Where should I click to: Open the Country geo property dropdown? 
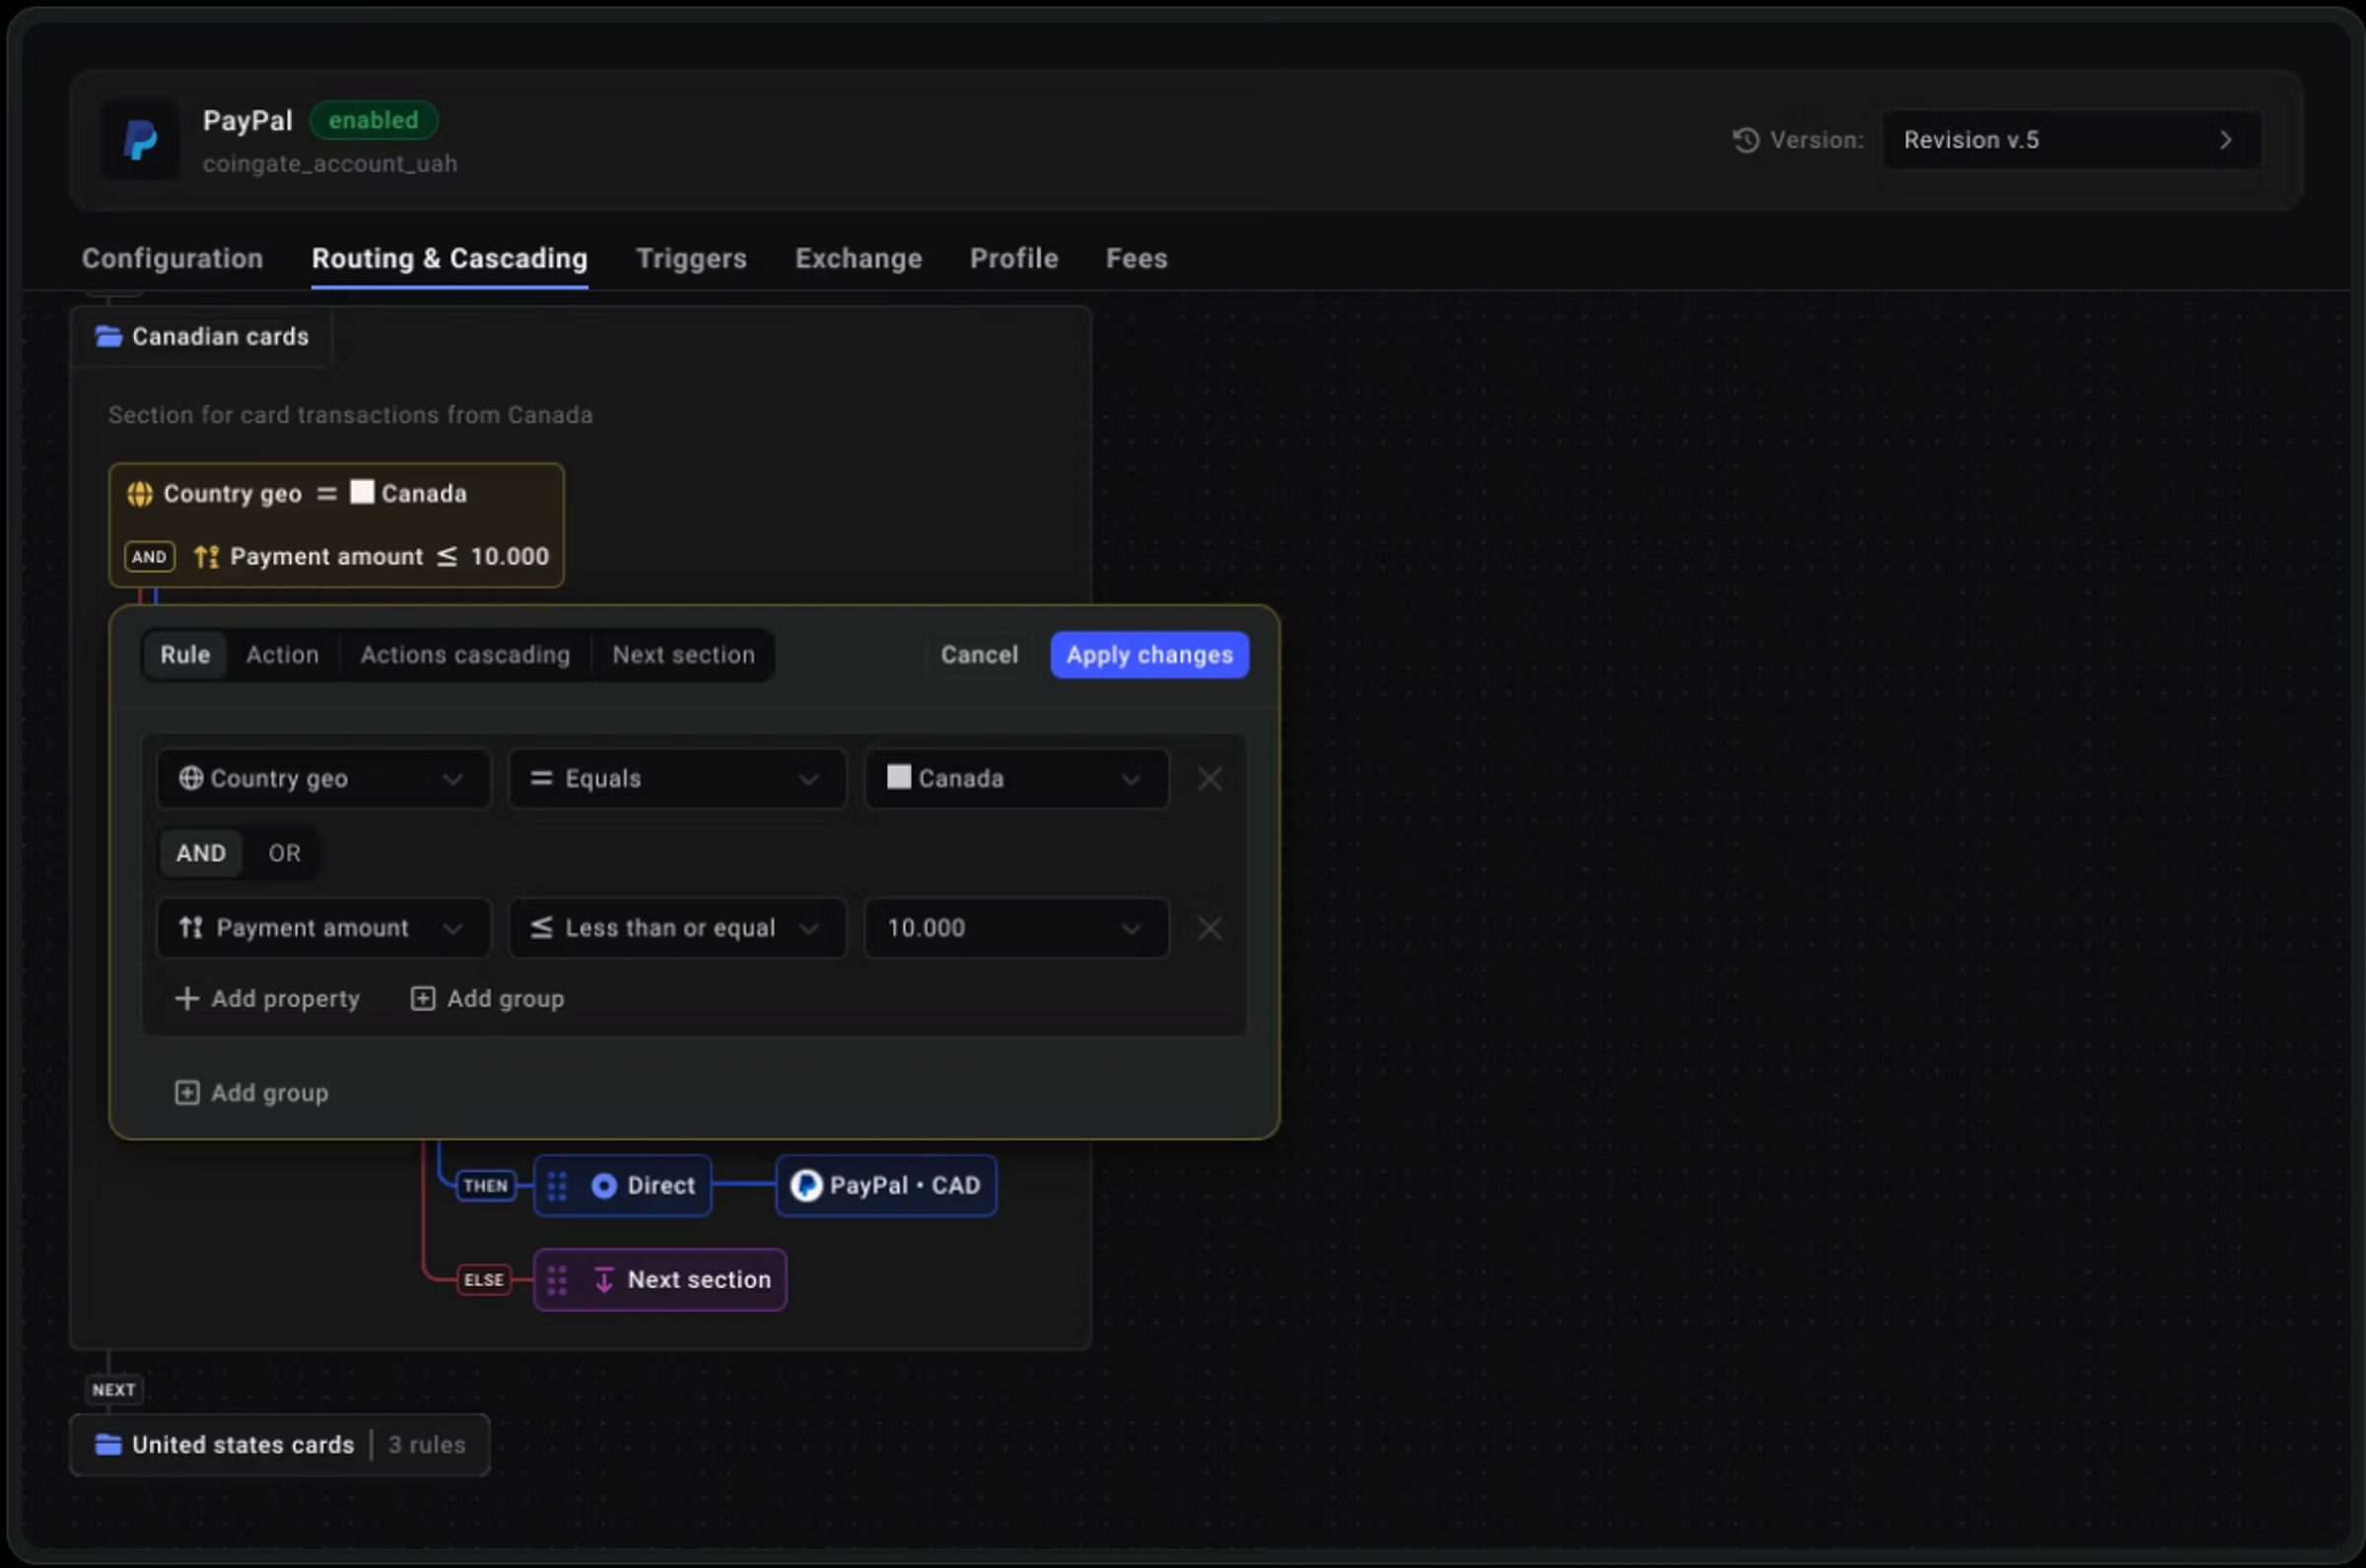coord(323,779)
